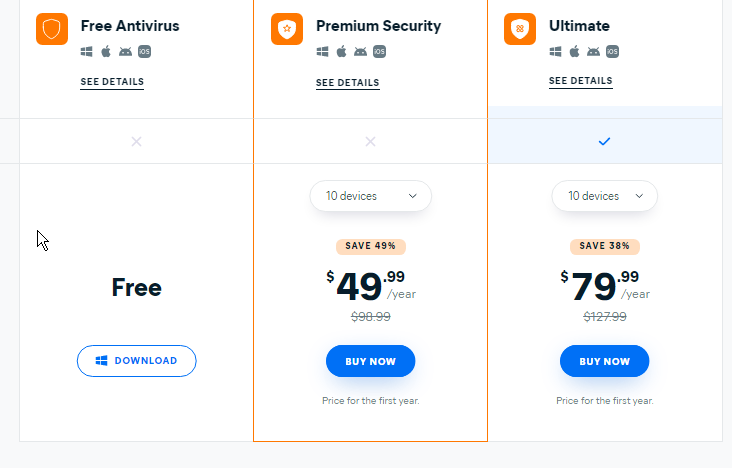Click the Free Antivirus orange shield icon
The image size is (732, 468).
[x=52, y=29]
